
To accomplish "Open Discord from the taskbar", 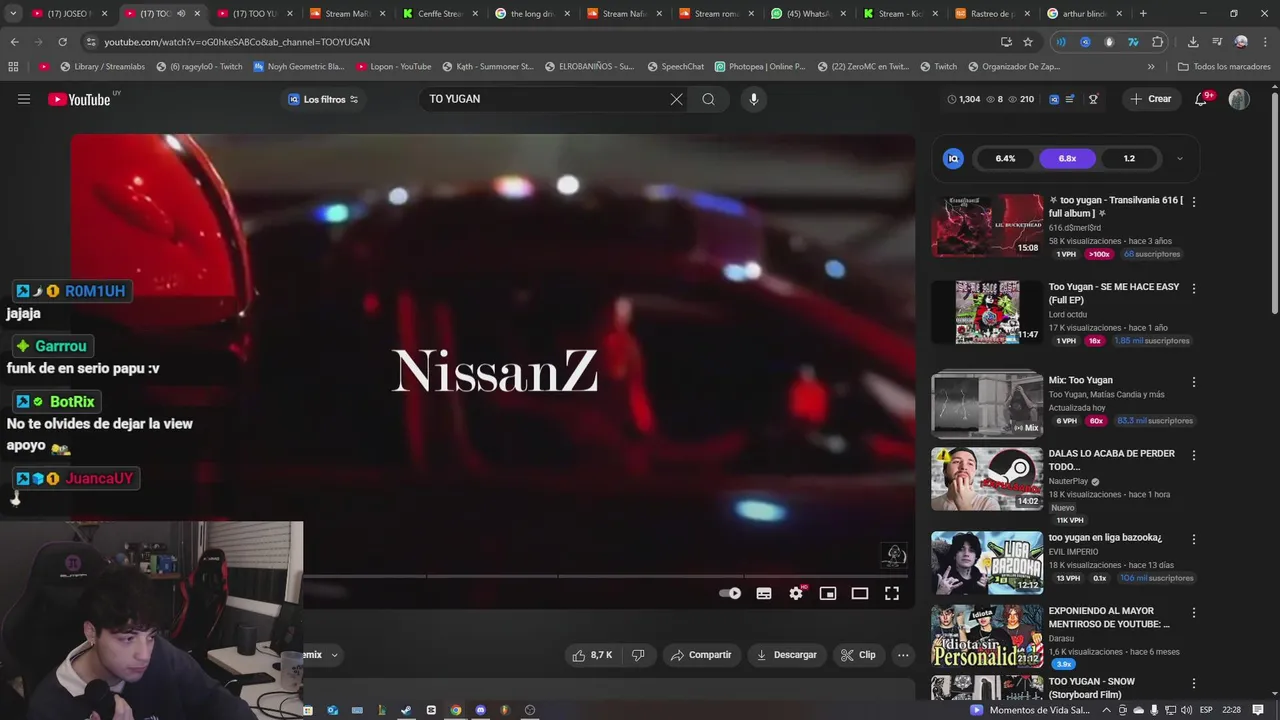I will [480, 710].
